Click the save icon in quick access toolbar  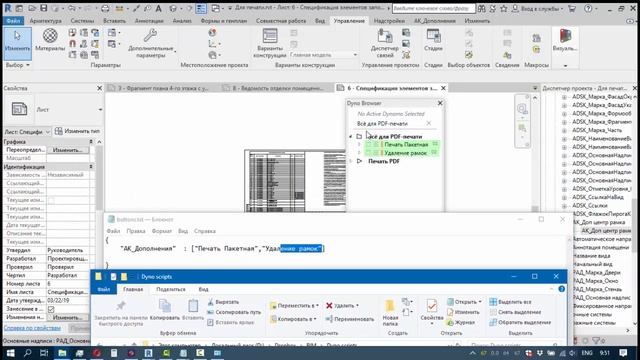pos(44,8)
